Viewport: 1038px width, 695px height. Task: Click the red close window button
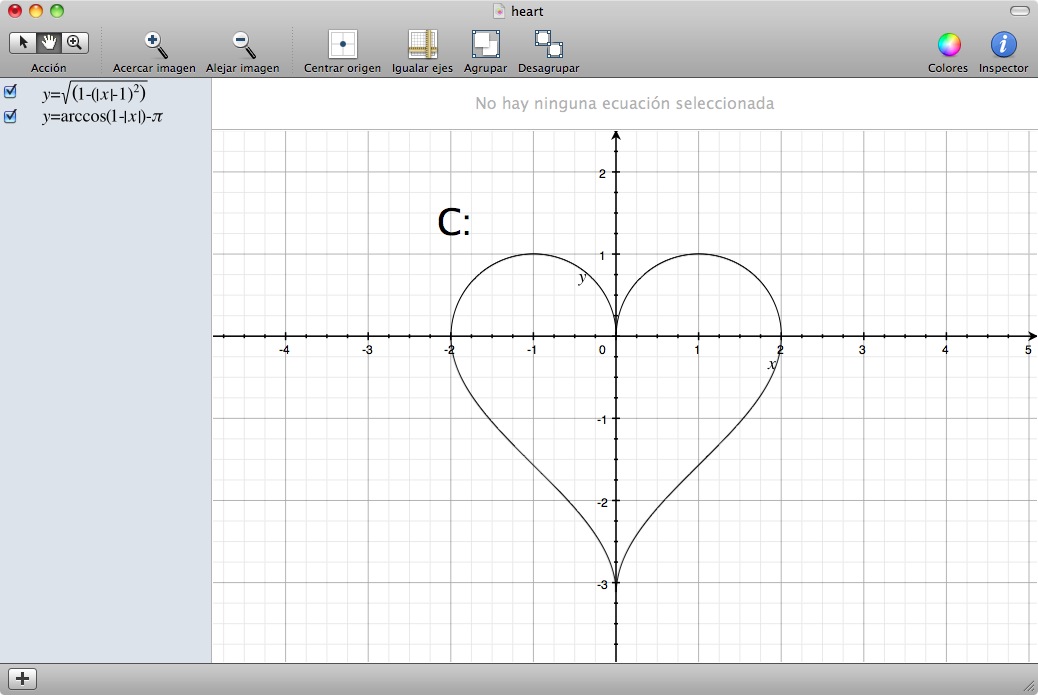pos(15,11)
